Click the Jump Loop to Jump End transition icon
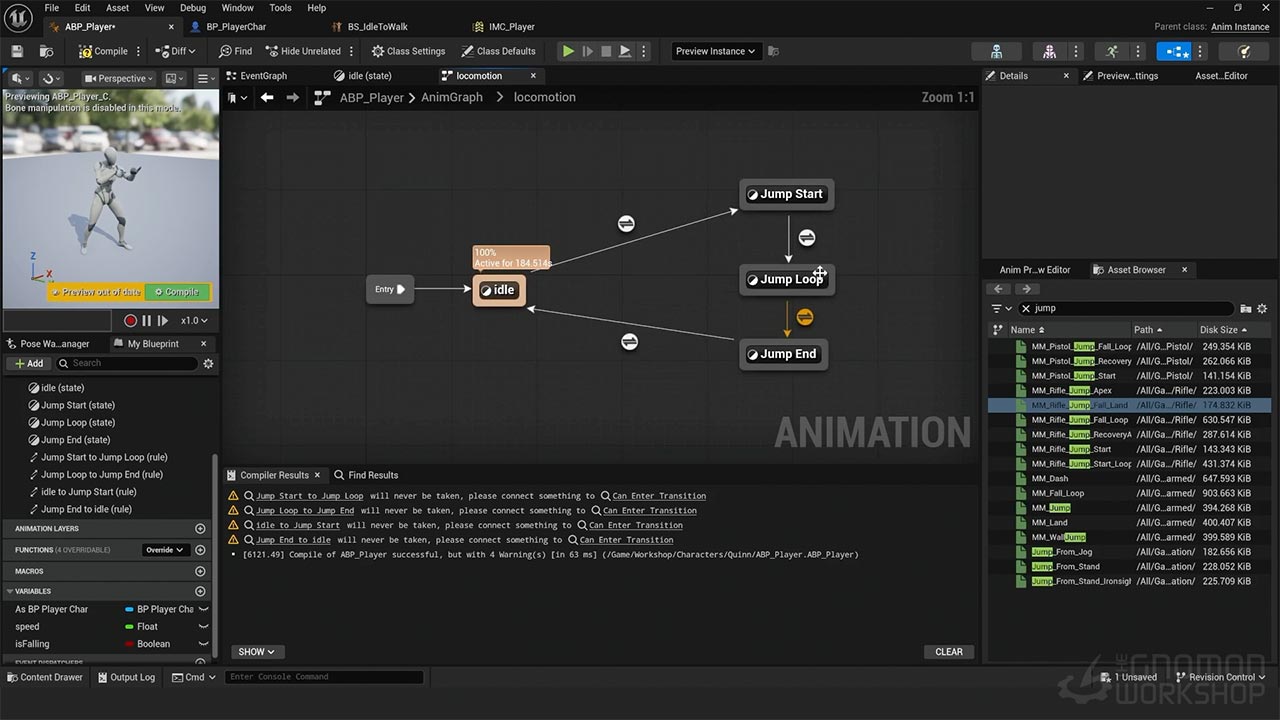Screen dimensions: 1280x720 pos(805,317)
